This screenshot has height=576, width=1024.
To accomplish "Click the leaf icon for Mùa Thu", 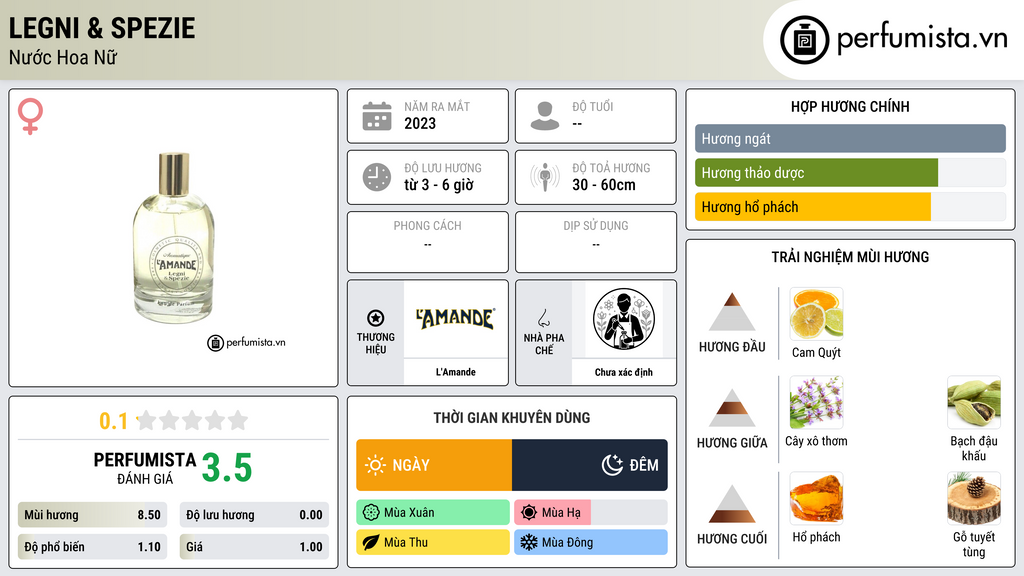I will (x=371, y=542).
